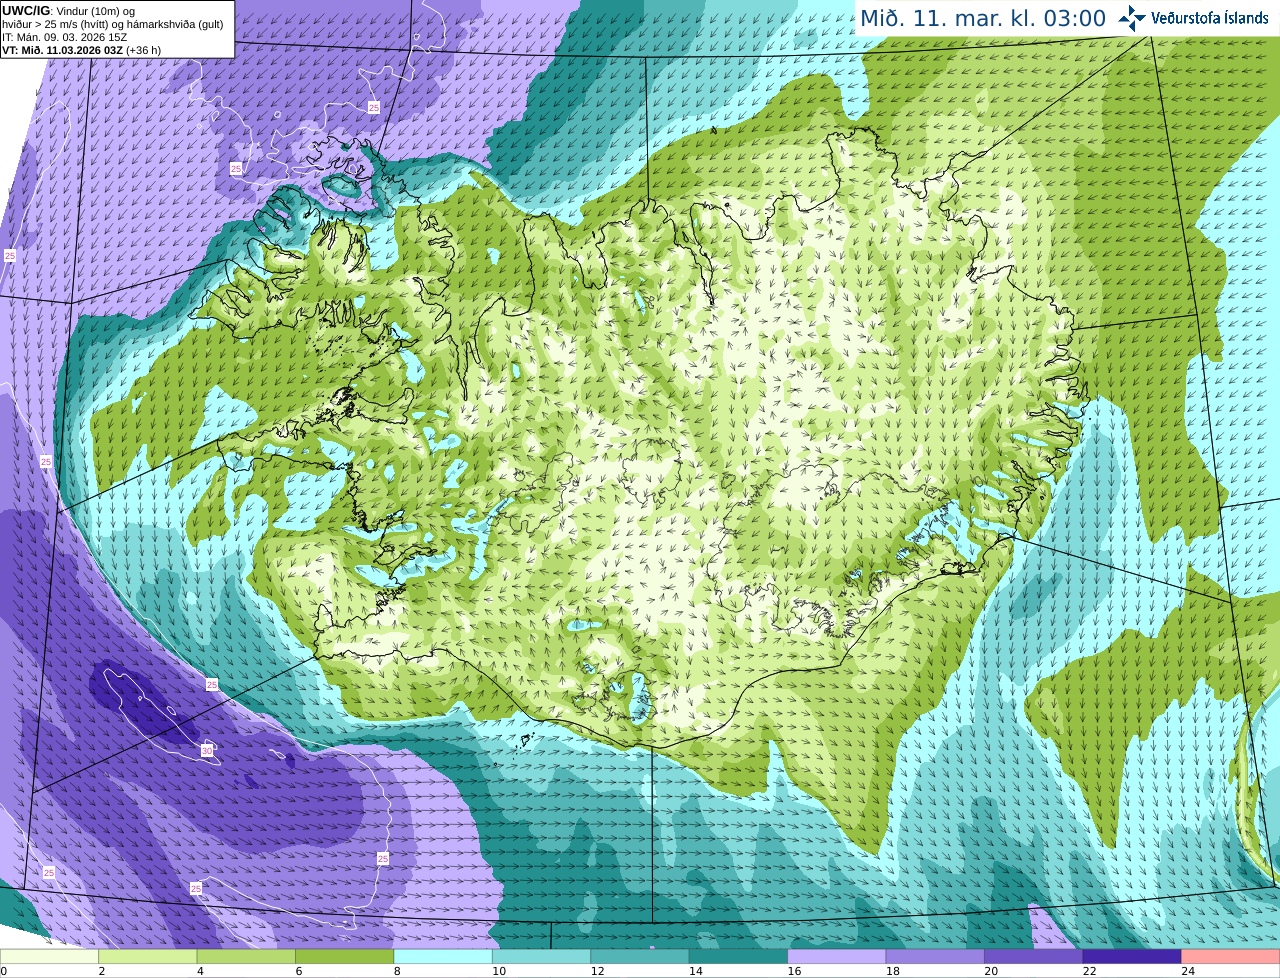
Task: Click the Veðurstofa Íslands name text
Action: 1210,18
